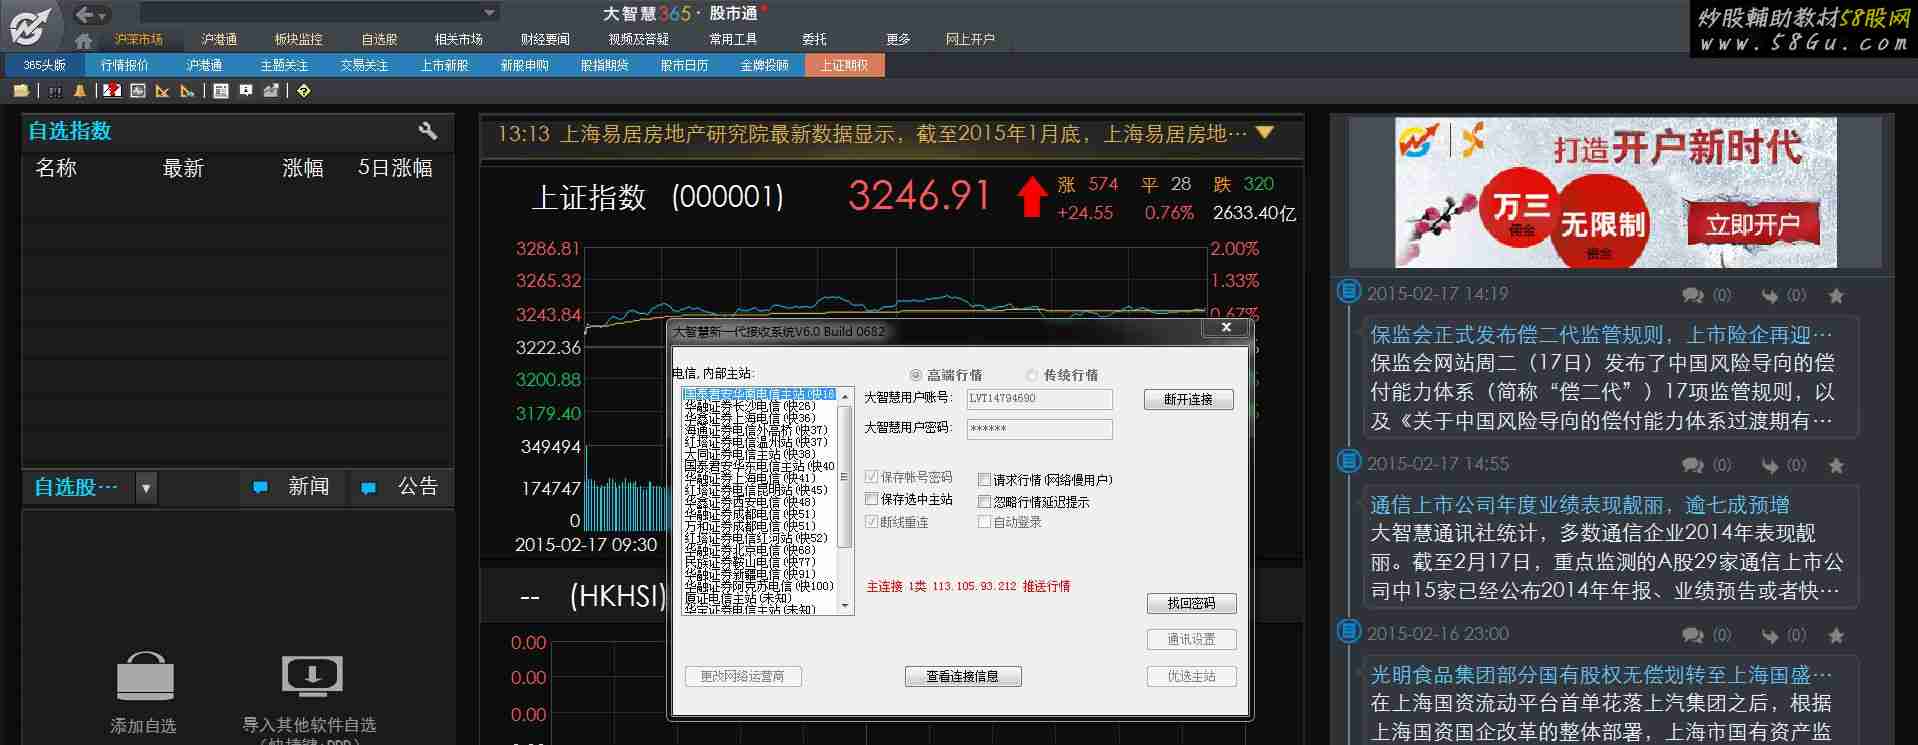Expand the back button history arrow
The image size is (1918, 745).
pyautogui.click(x=103, y=15)
